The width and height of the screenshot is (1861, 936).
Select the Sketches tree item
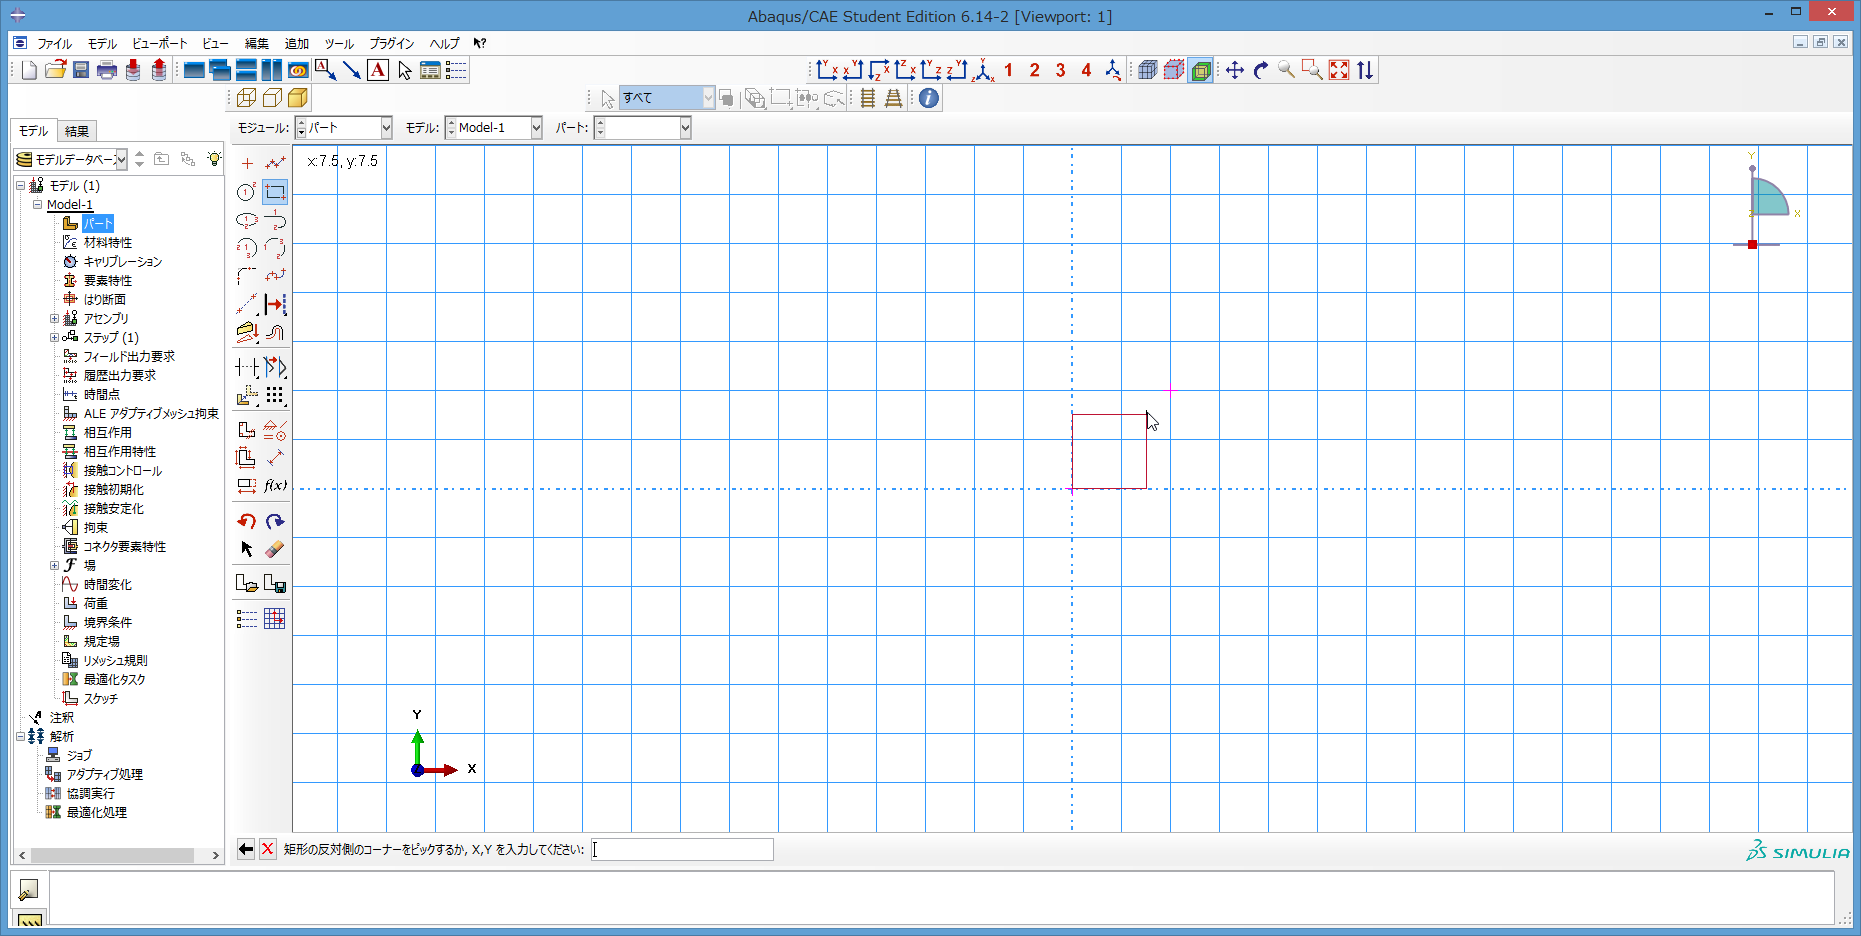pyautogui.click(x=100, y=699)
